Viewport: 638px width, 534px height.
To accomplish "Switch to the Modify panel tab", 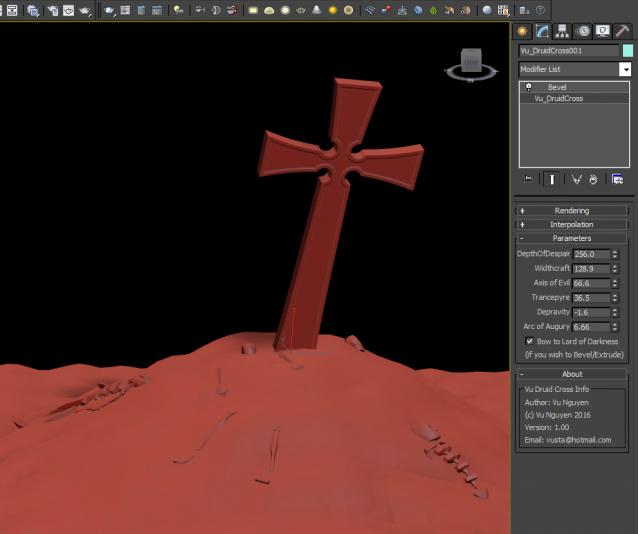I will pyautogui.click(x=541, y=31).
